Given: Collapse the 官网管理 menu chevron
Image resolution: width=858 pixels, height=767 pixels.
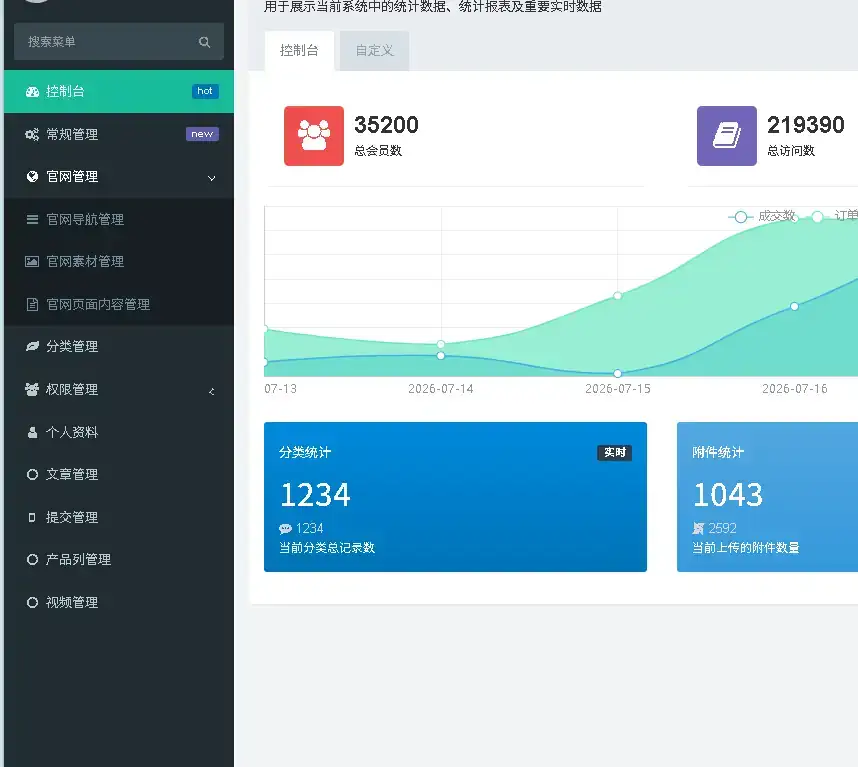Looking at the screenshot, I should [x=211, y=178].
